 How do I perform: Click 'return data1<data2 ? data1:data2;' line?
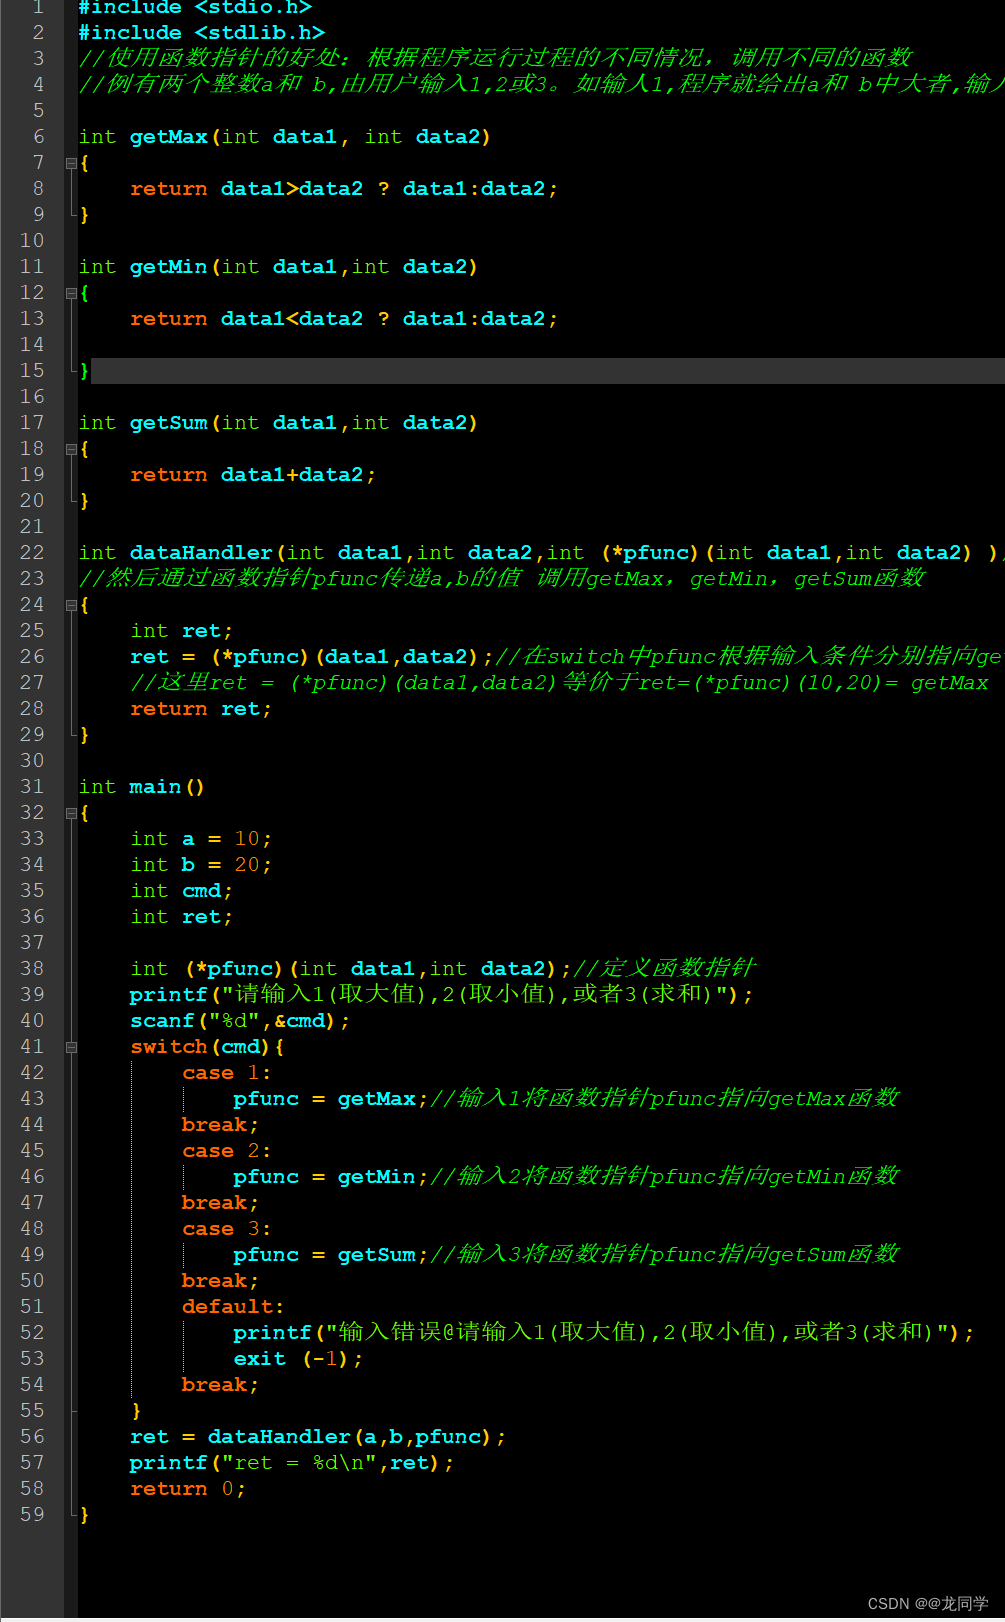[344, 319]
